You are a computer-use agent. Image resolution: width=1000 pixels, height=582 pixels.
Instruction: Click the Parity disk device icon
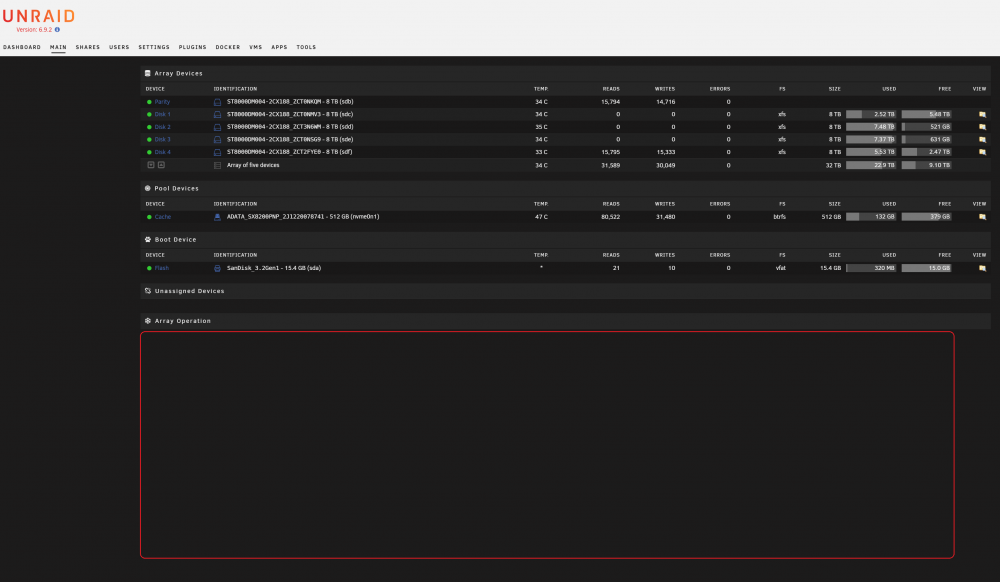click(217, 102)
